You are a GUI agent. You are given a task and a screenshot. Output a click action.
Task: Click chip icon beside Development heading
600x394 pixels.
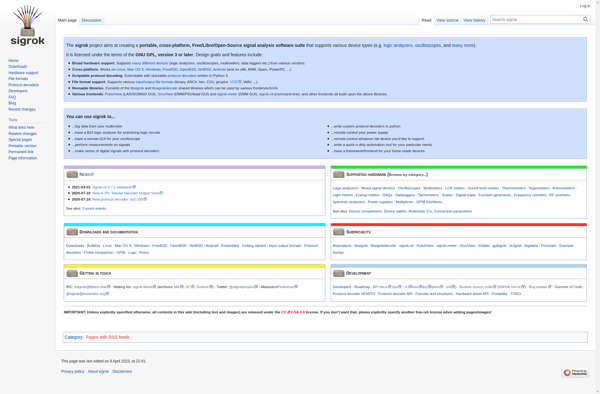(339, 273)
